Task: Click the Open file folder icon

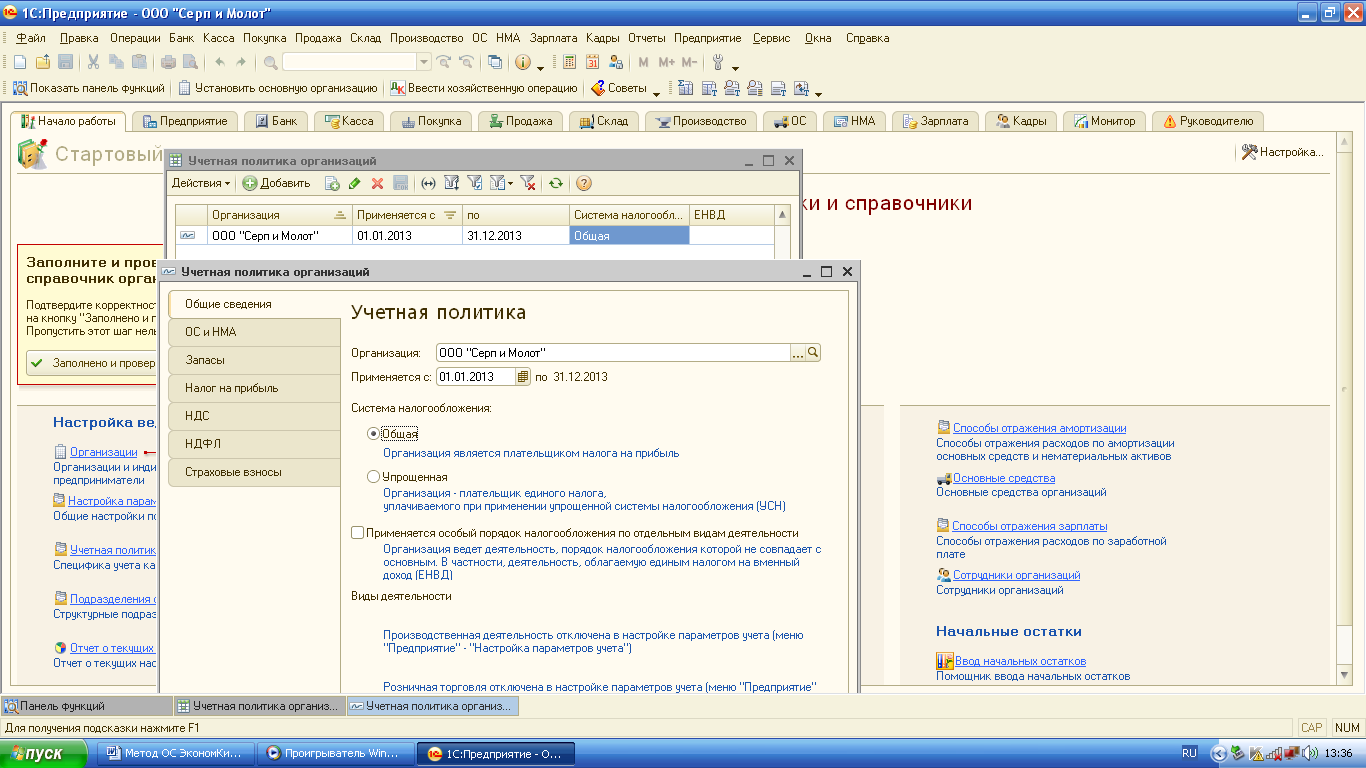Action: point(42,62)
